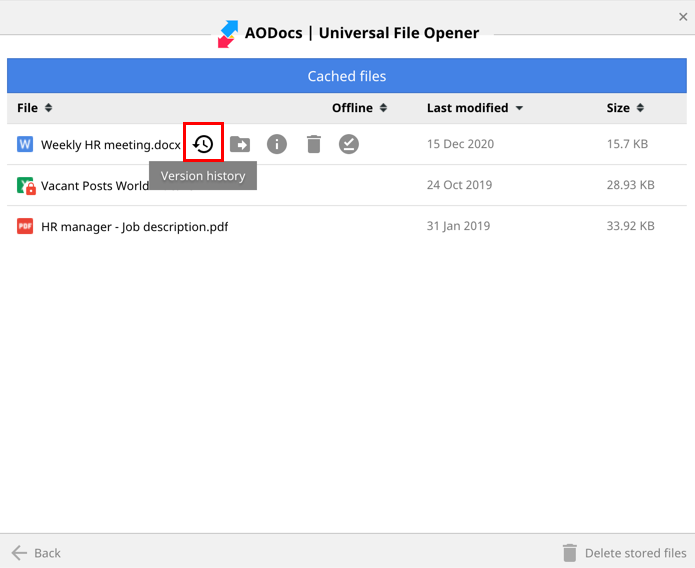Click the Cached files header banner
695x568 pixels.
pyautogui.click(x=347, y=76)
